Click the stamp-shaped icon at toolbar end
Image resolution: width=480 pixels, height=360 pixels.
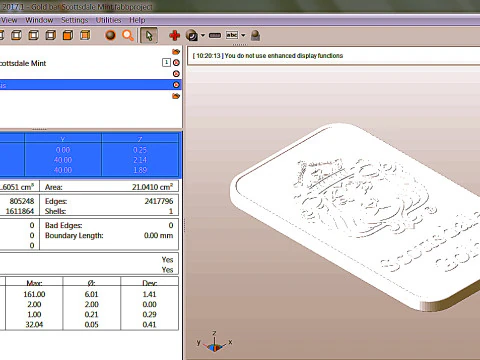255,35
